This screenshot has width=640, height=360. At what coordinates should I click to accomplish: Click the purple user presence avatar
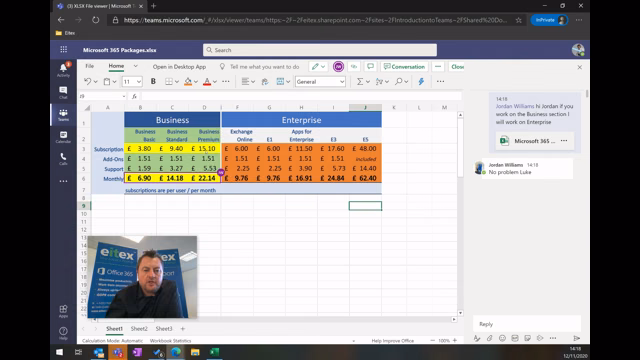(338, 67)
